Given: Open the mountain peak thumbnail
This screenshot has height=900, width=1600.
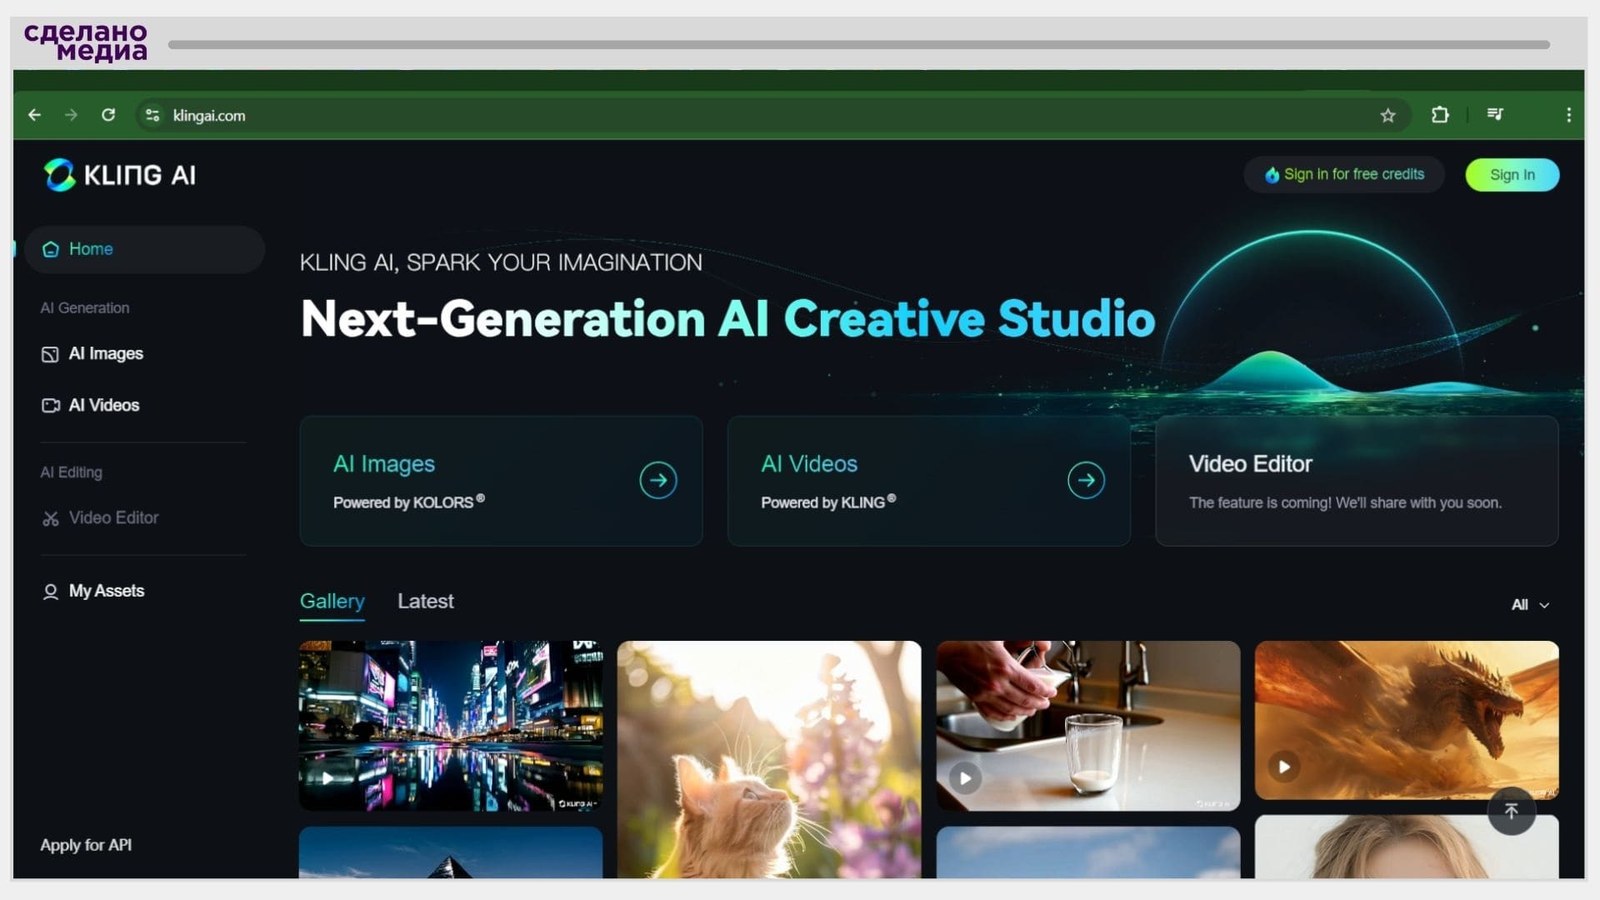Looking at the screenshot, I should pos(451,853).
